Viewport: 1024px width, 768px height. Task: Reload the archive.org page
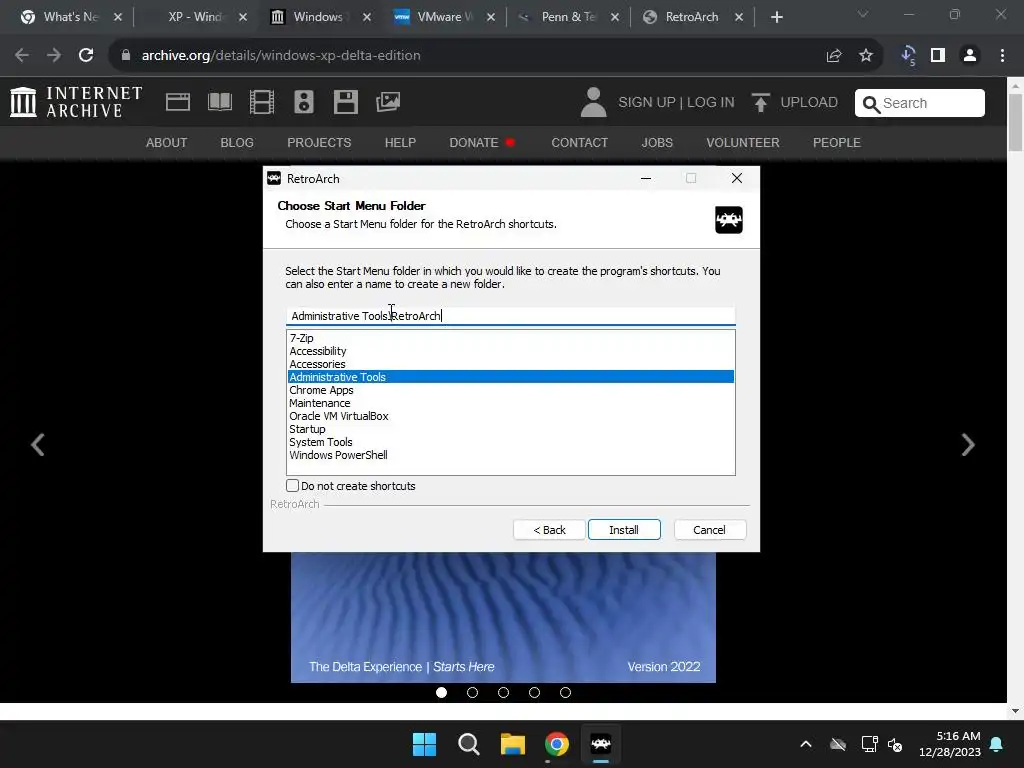click(x=86, y=56)
